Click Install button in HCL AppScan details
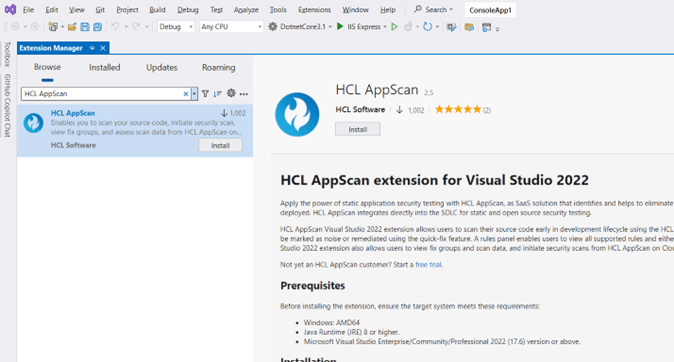Image resolution: width=674 pixels, height=362 pixels. [358, 129]
